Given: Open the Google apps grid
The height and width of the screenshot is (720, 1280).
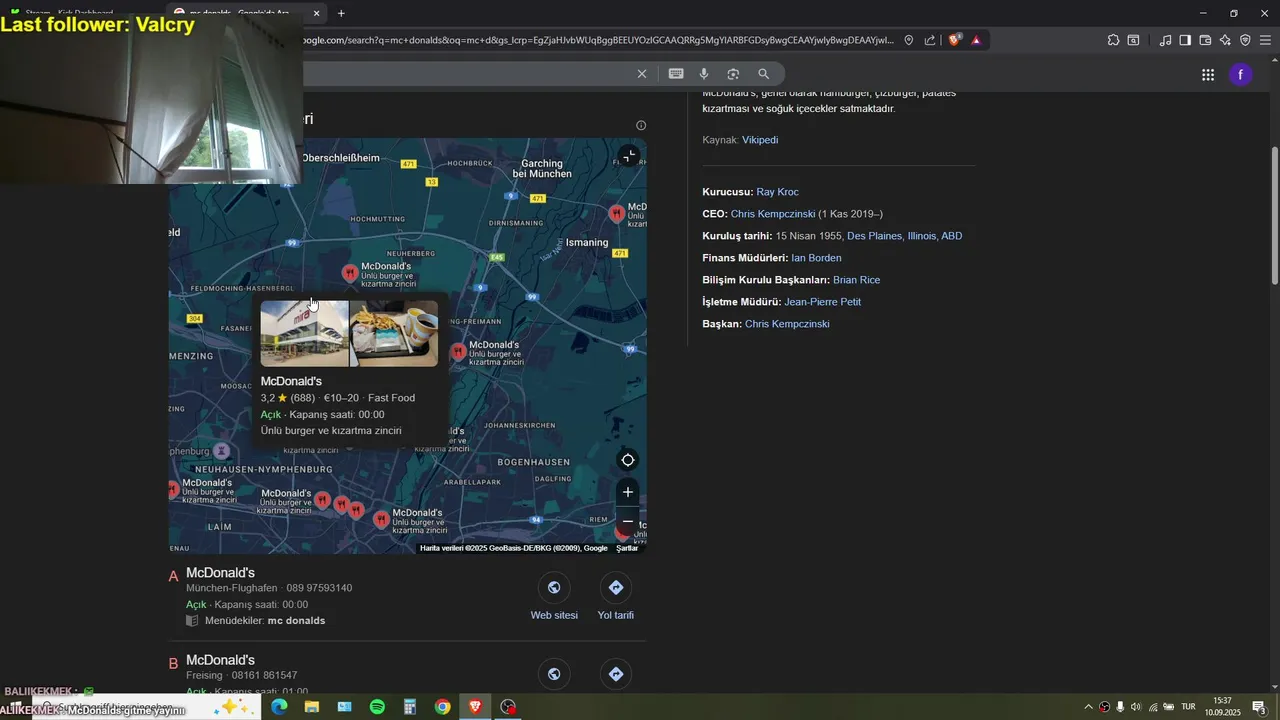Looking at the screenshot, I should [1208, 75].
